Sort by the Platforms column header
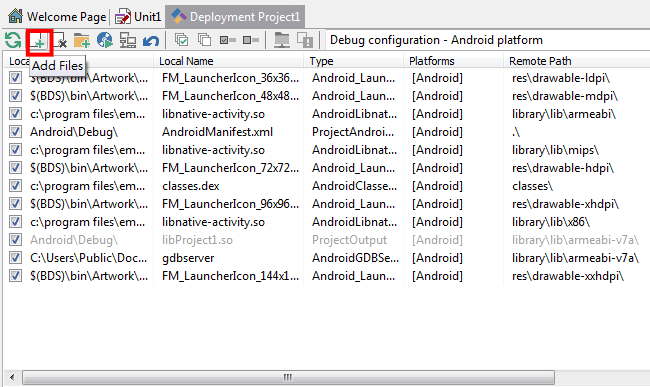The image size is (650, 387). tap(454, 61)
